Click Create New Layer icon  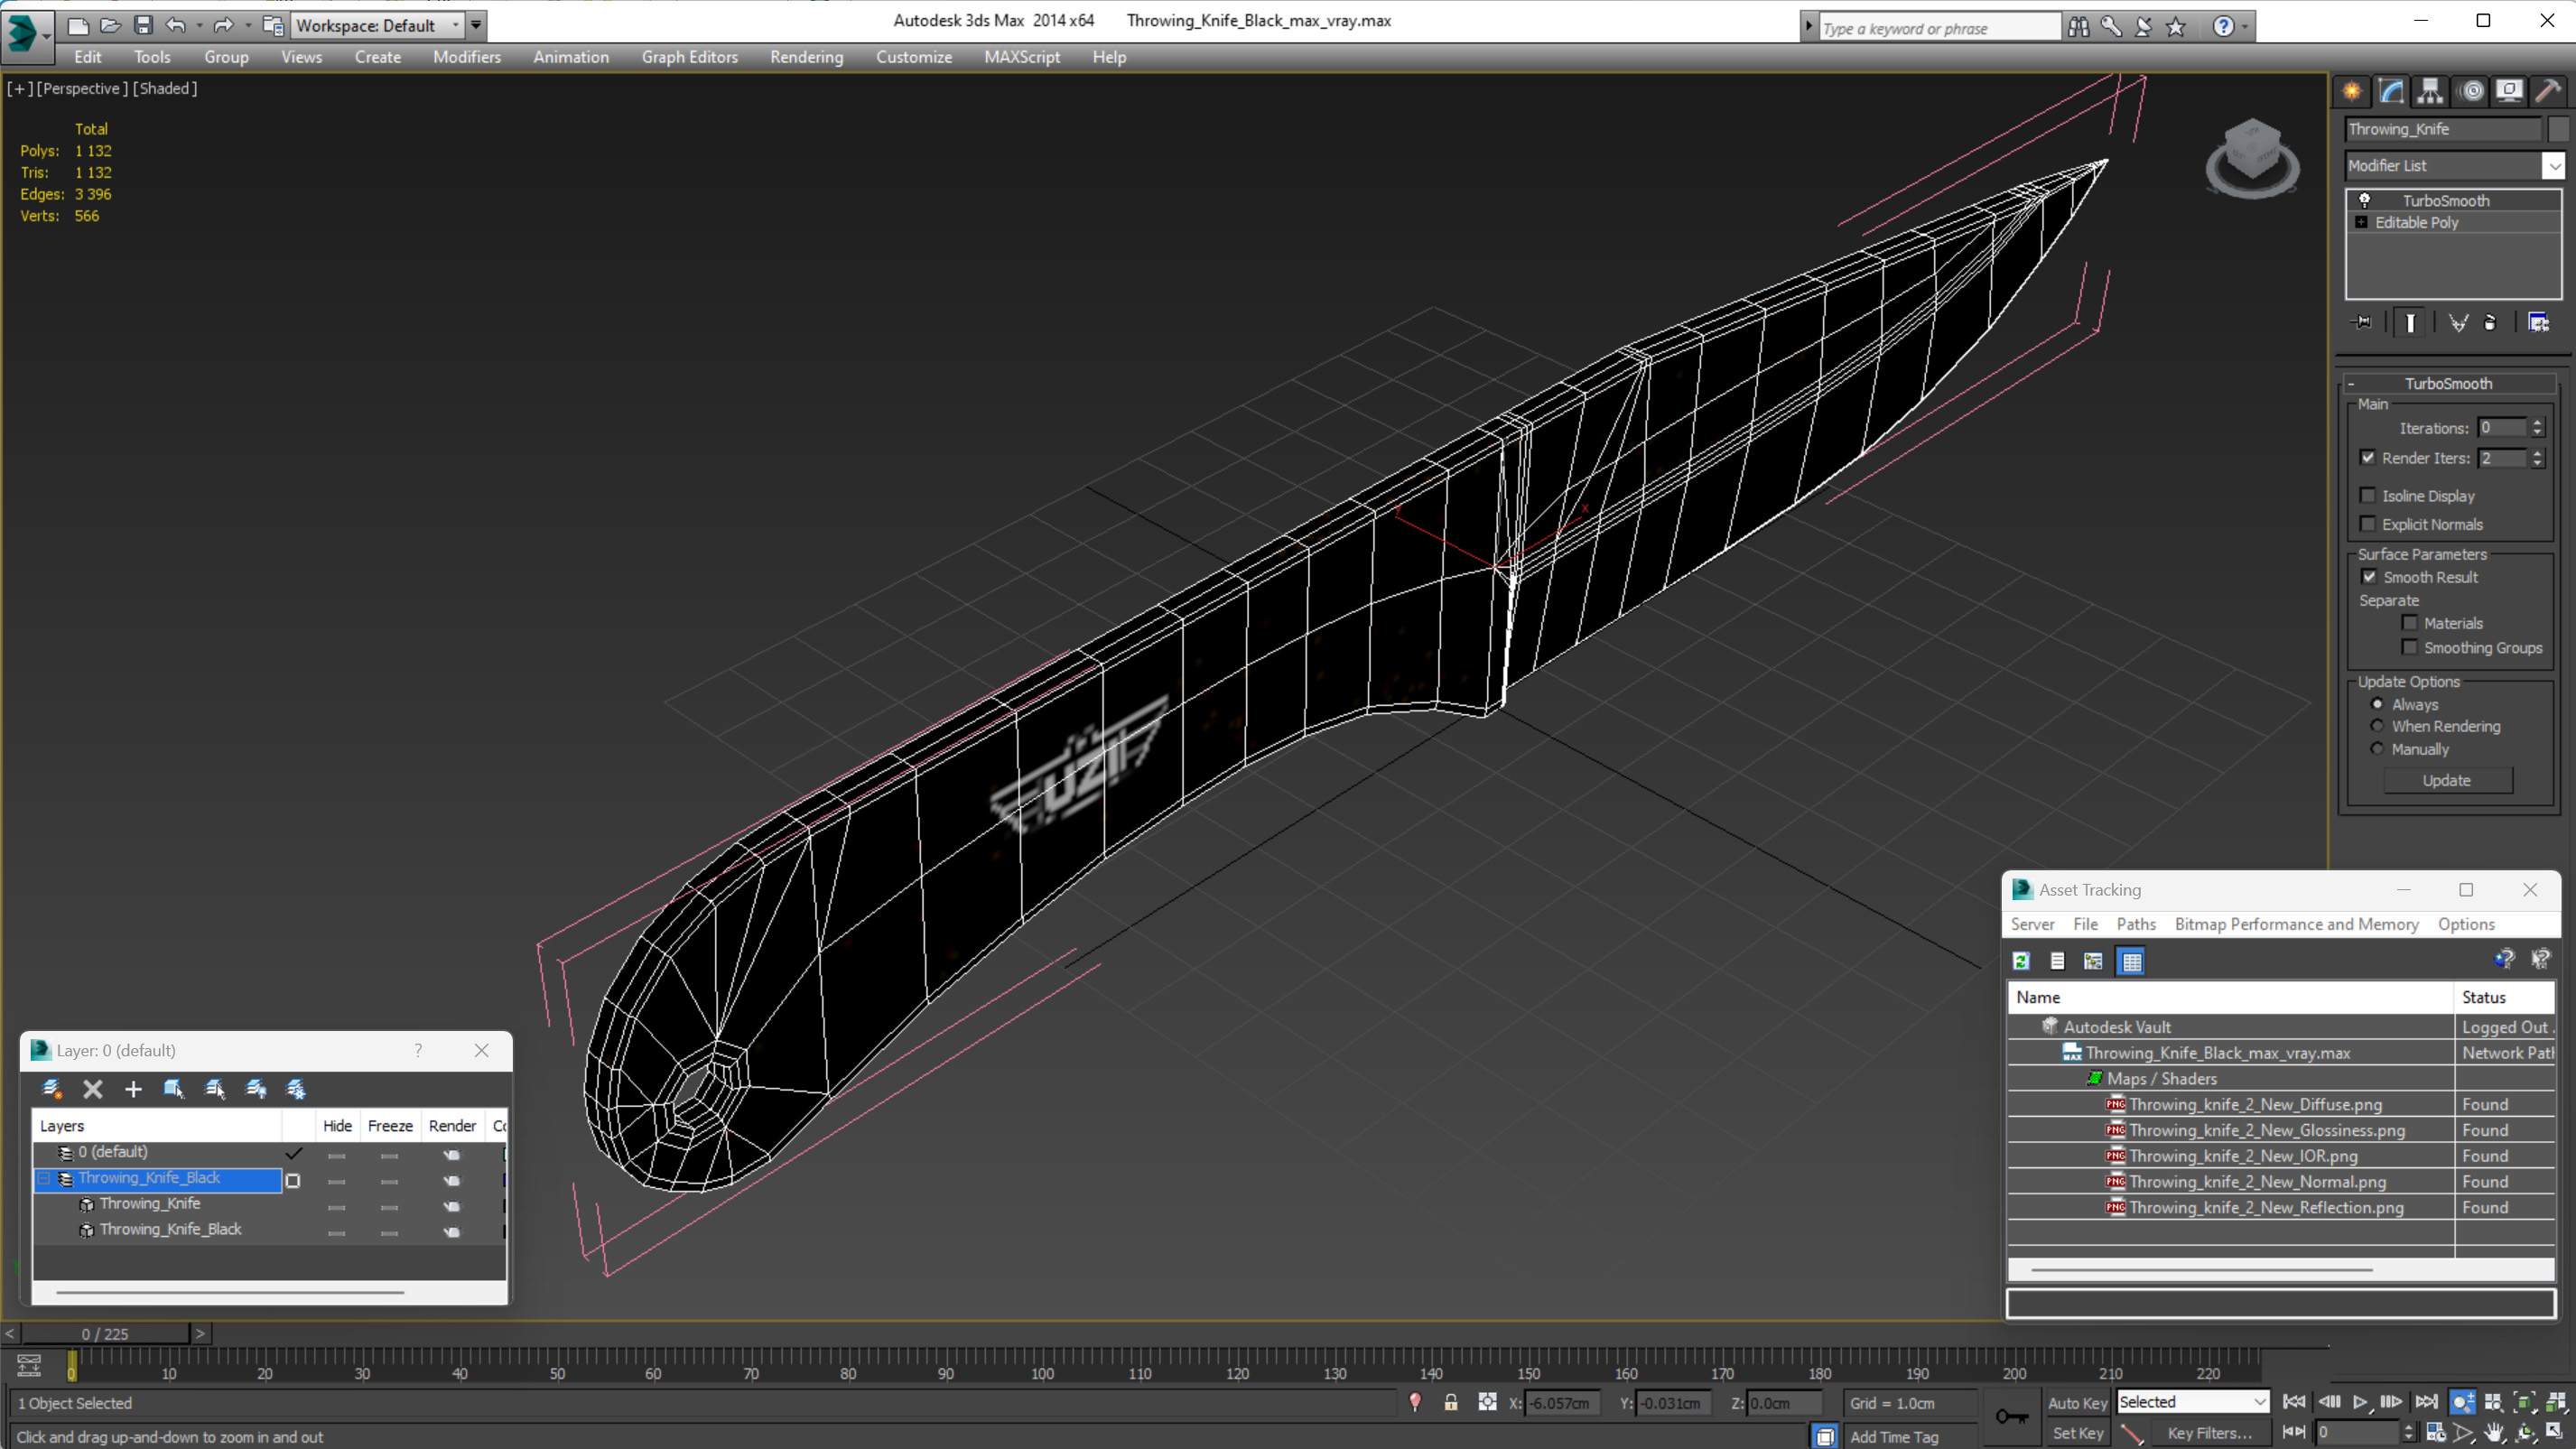(52, 1089)
